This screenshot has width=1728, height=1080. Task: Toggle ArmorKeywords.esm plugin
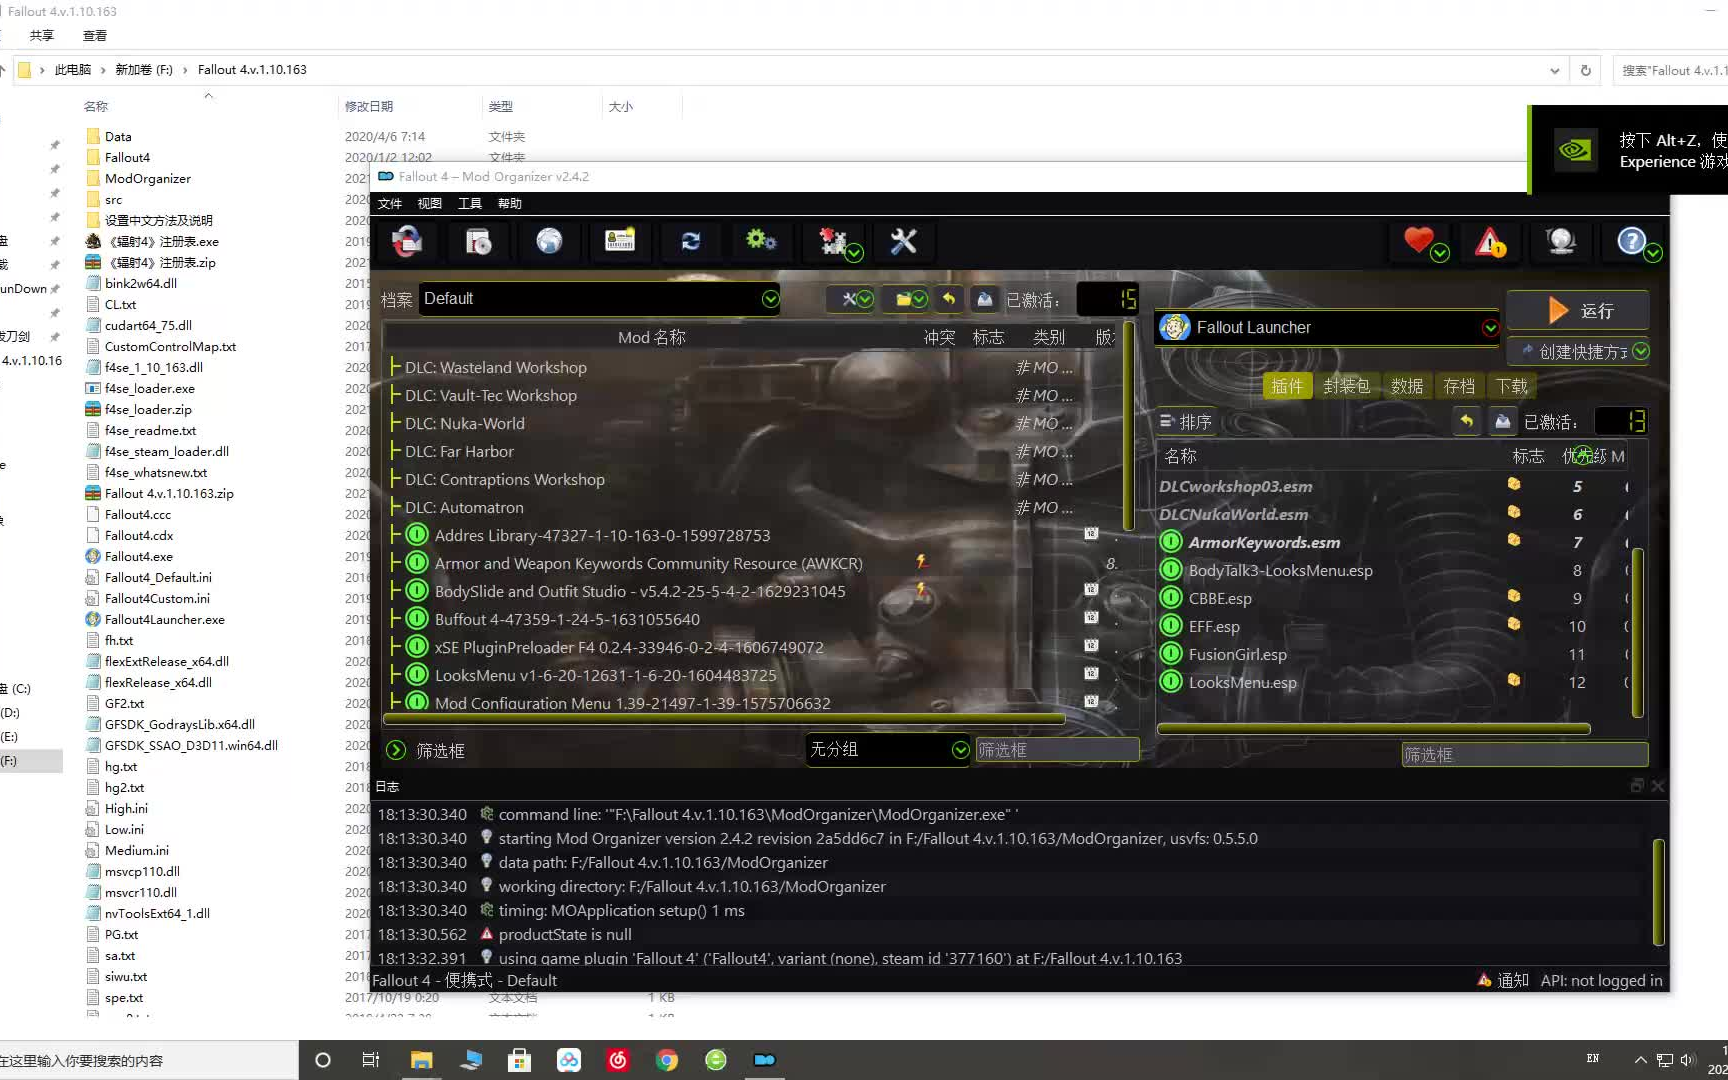coord(1171,542)
